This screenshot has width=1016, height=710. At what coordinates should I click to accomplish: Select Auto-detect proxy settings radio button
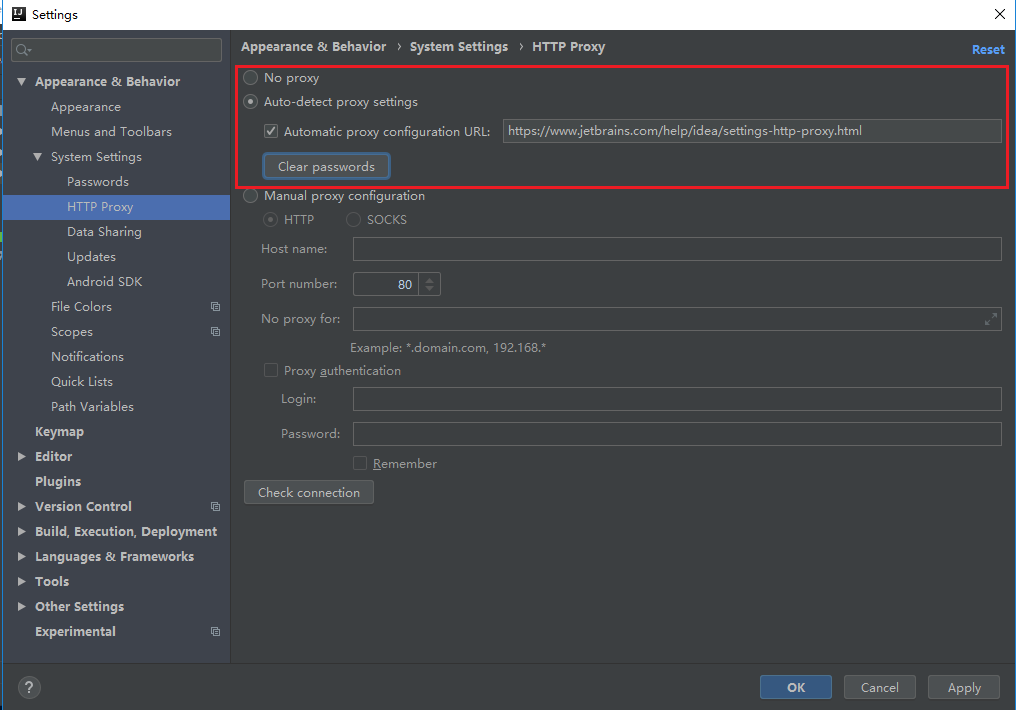coord(251,102)
